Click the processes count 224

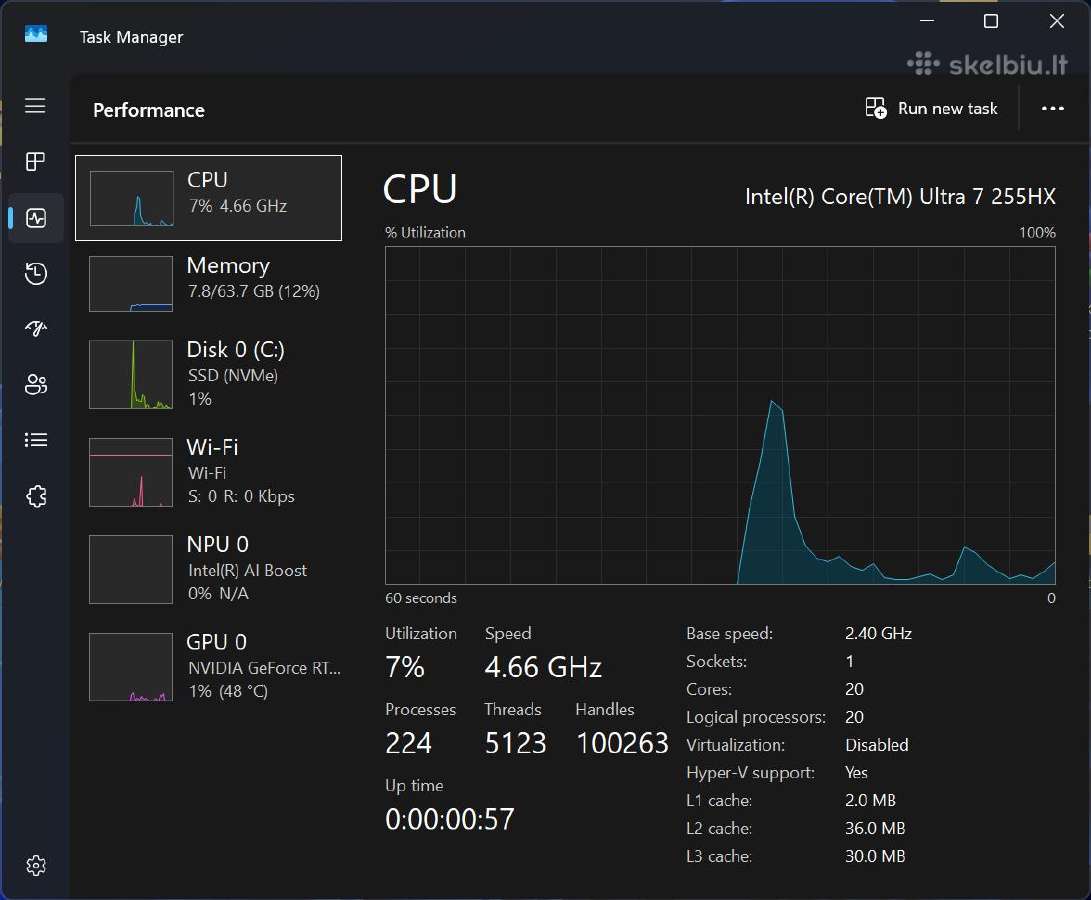pyautogui.click(x=408, y=743)
